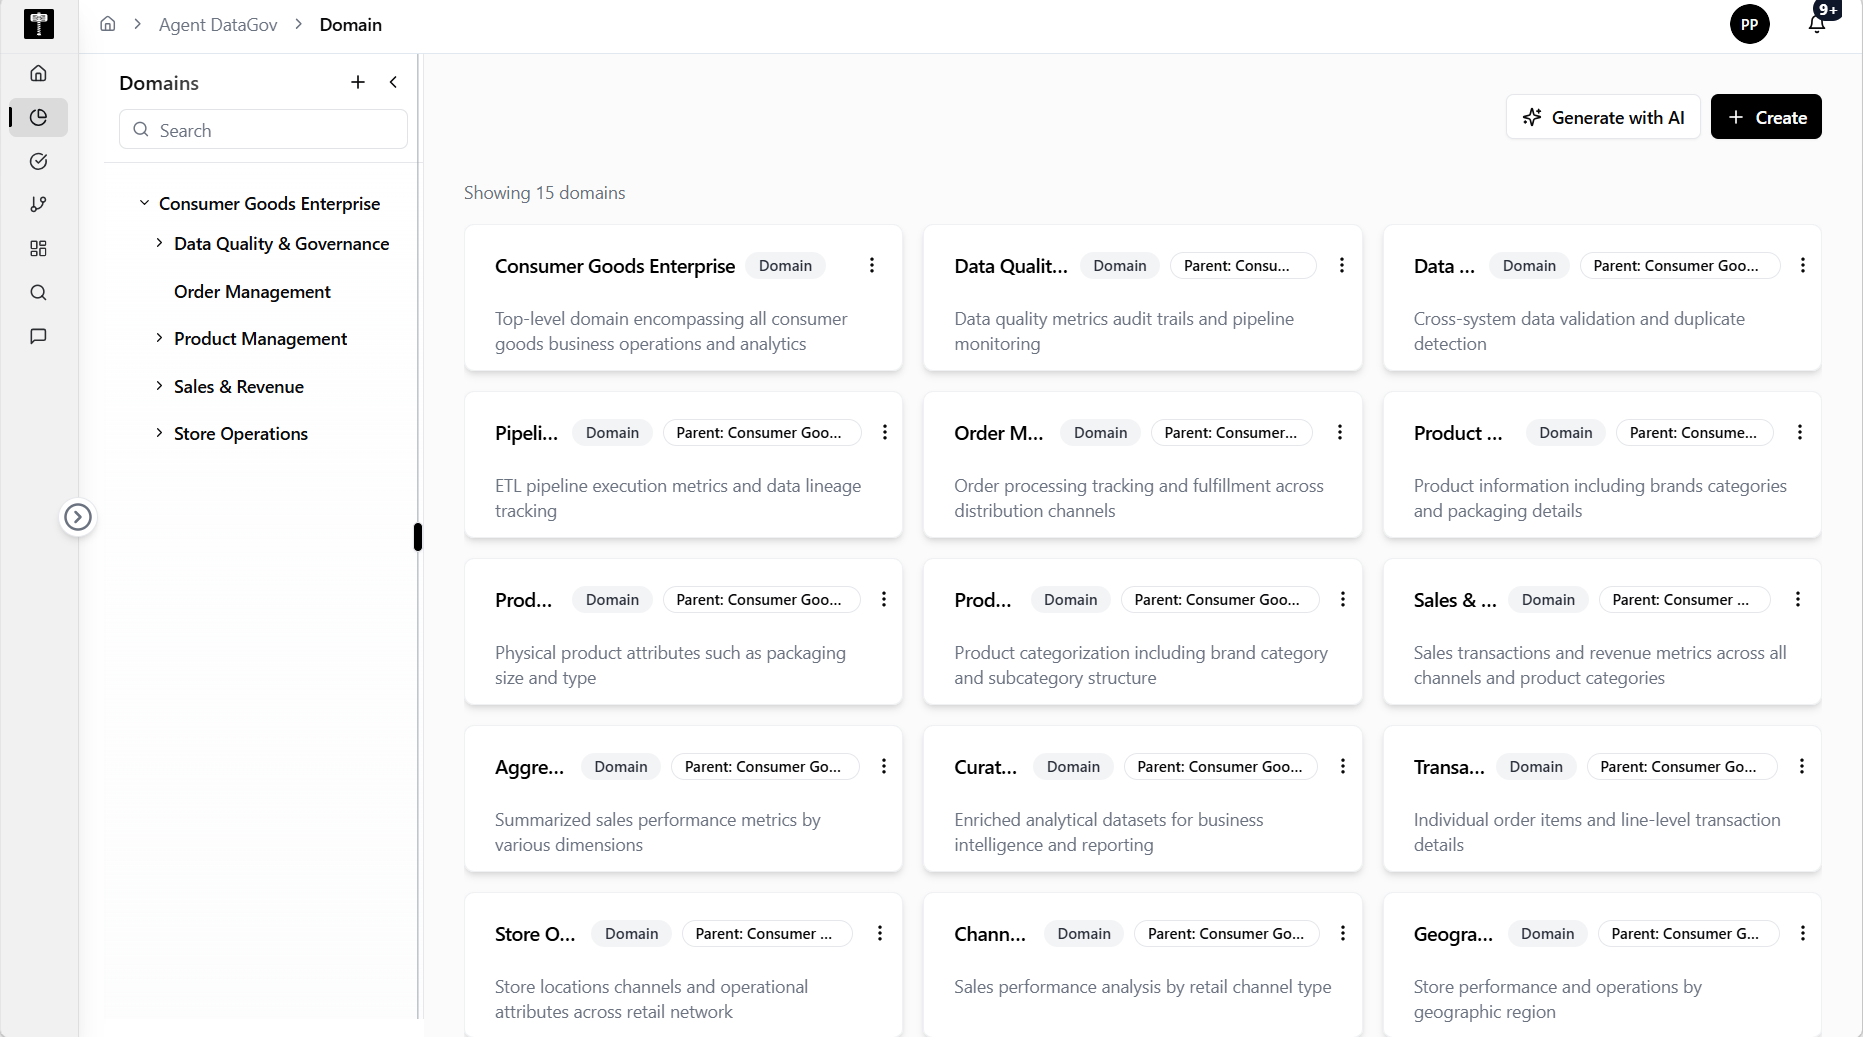Image resolution: width=1863 pixels, height=1037 pixels.
Task: Add a domain with the plus icon
Action: coord(358,82)
